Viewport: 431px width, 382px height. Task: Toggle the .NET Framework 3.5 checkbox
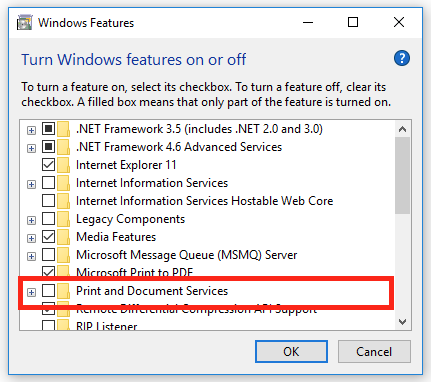(x=48, y=129)
